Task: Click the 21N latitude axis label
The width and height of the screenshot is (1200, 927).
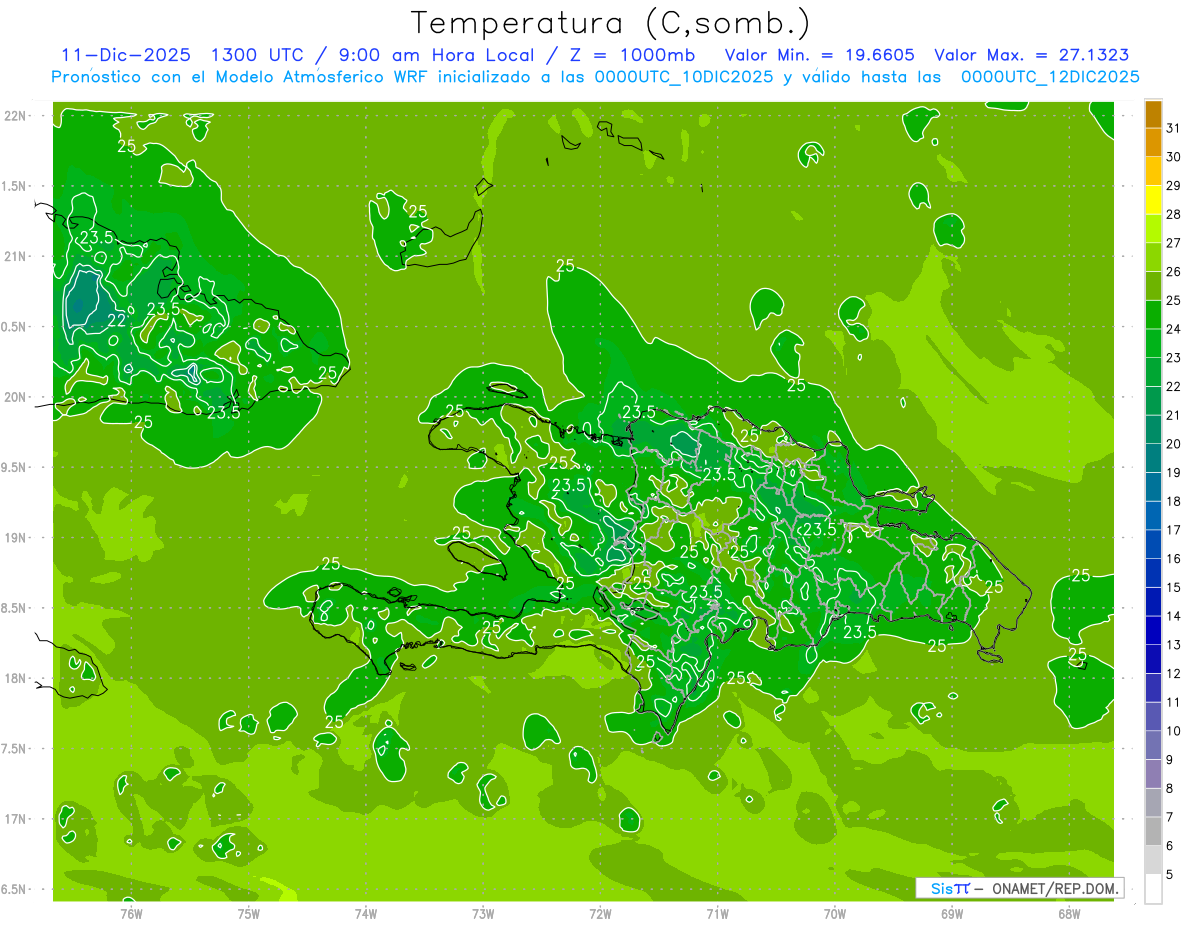Action: (16, 256)
